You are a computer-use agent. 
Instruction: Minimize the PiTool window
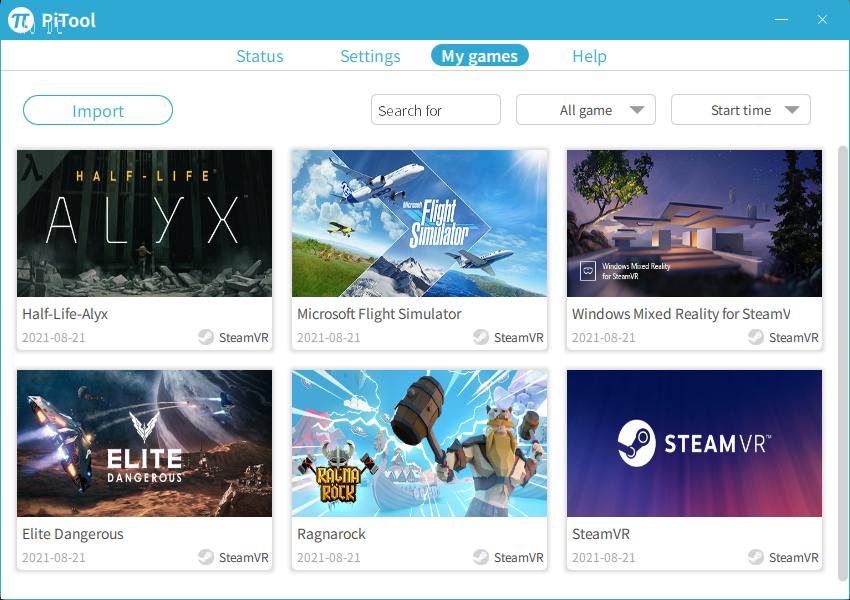pyautogui.click(x=781, y=20)
